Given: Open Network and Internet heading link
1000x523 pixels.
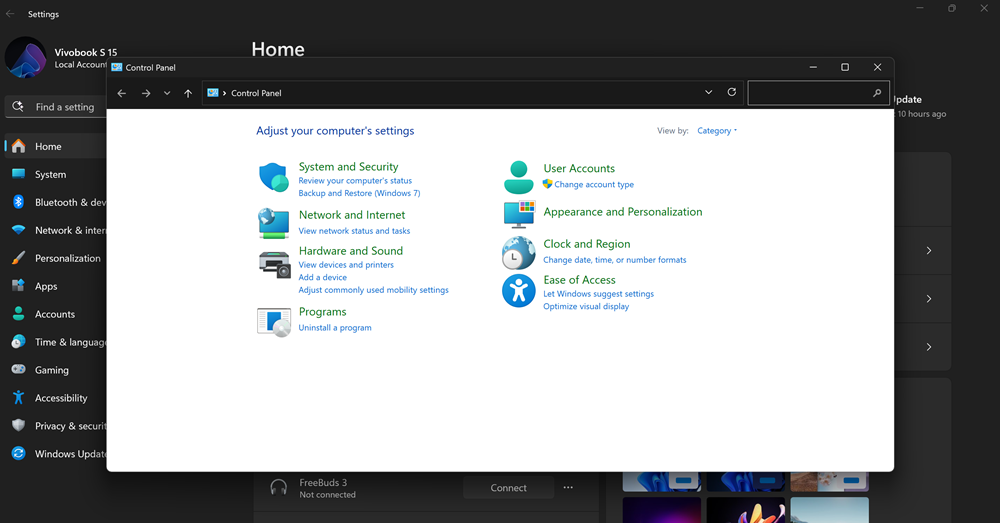Looking at the screenshot, I should pyautogui.click(x=352, y=215).
